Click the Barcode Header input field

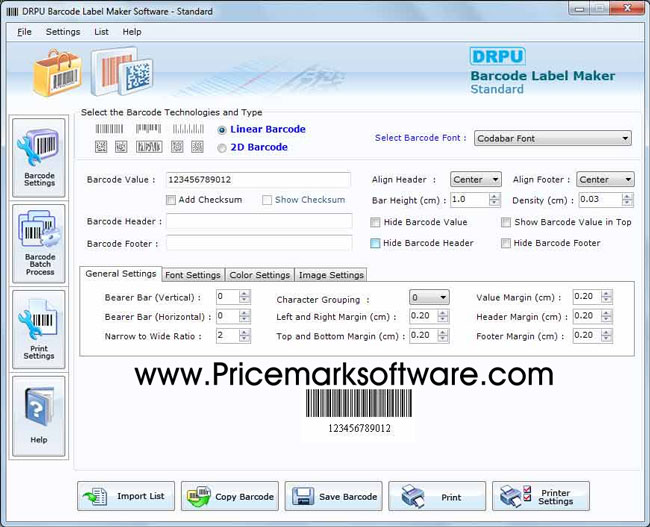click(259, 221)
